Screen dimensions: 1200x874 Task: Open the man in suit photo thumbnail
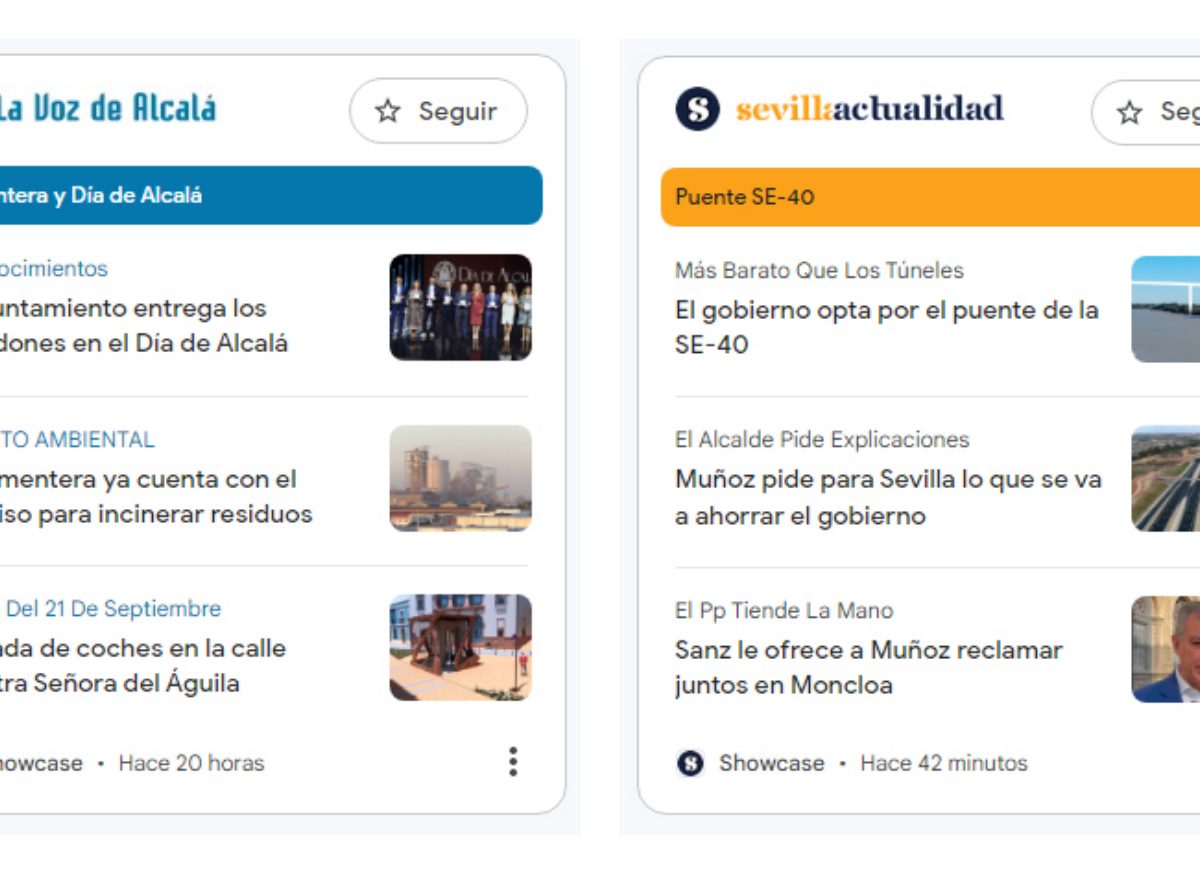pyautogui.click(x=1165, y=649)
